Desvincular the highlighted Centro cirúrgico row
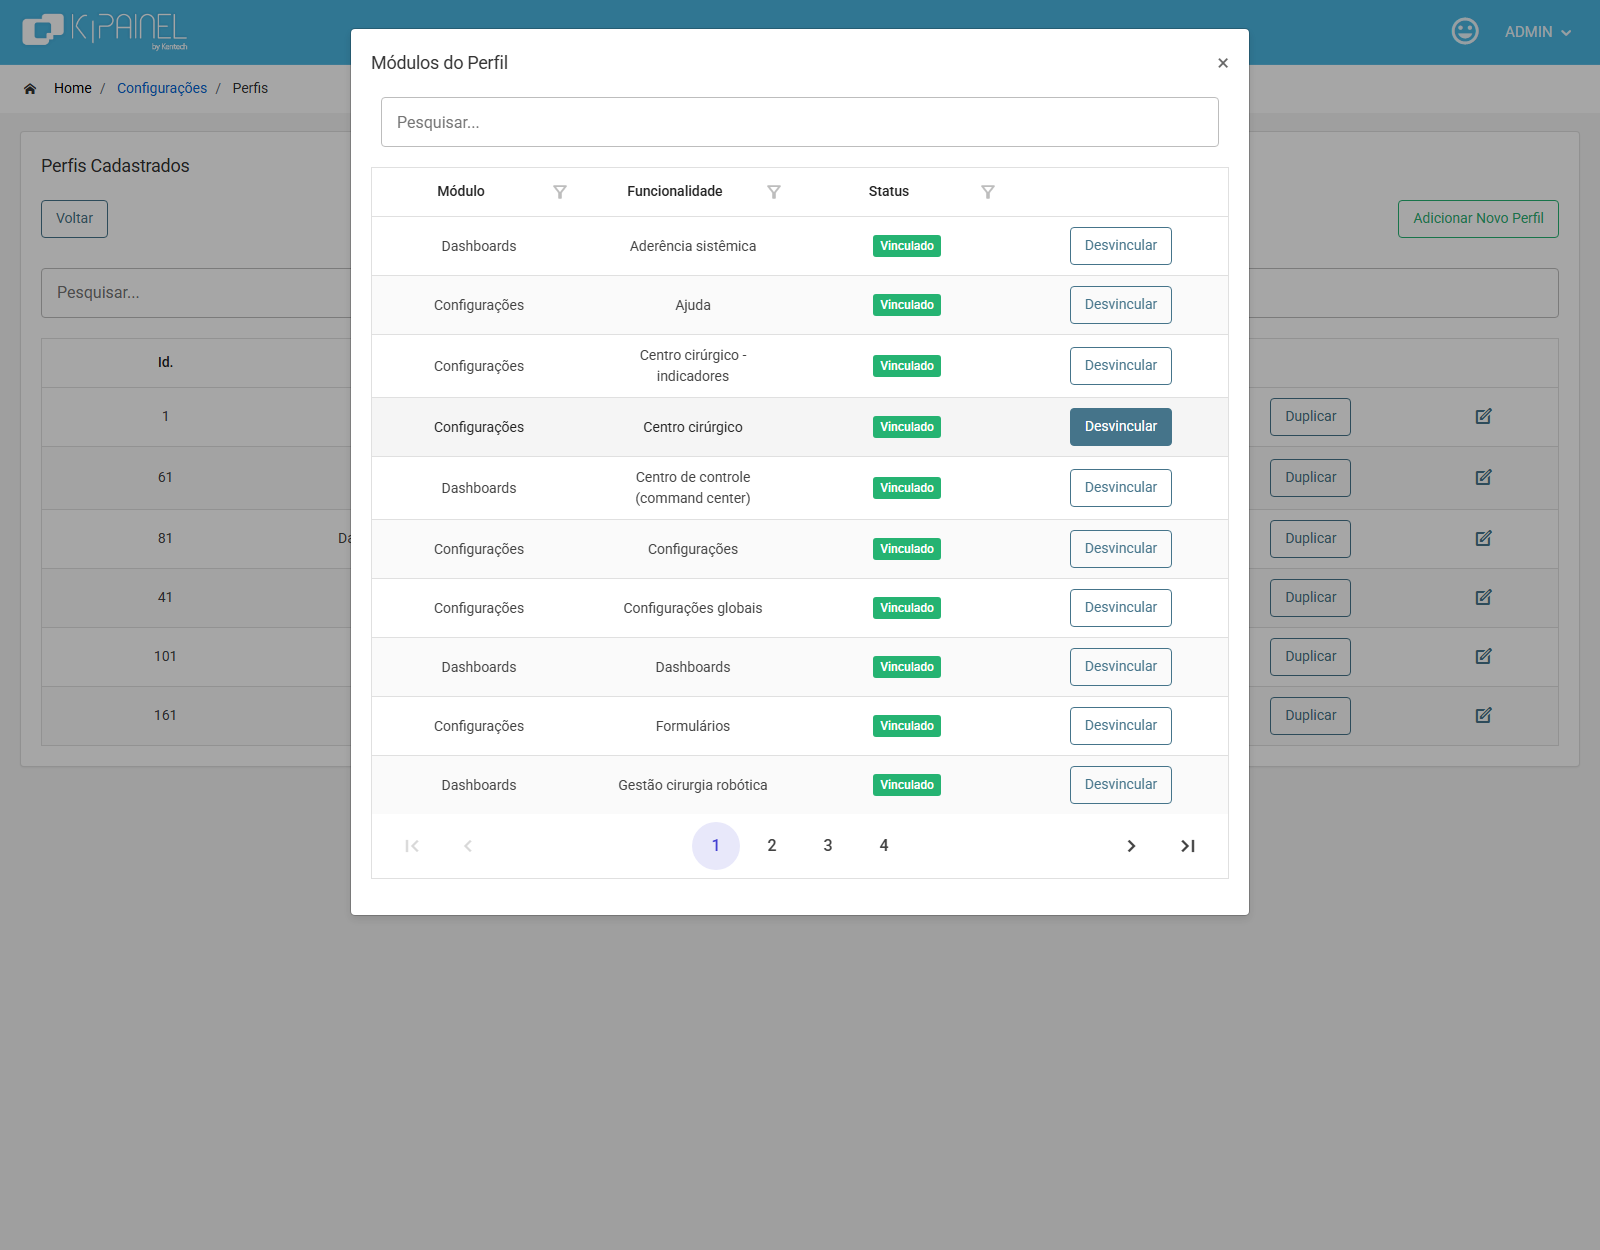 1121,427
